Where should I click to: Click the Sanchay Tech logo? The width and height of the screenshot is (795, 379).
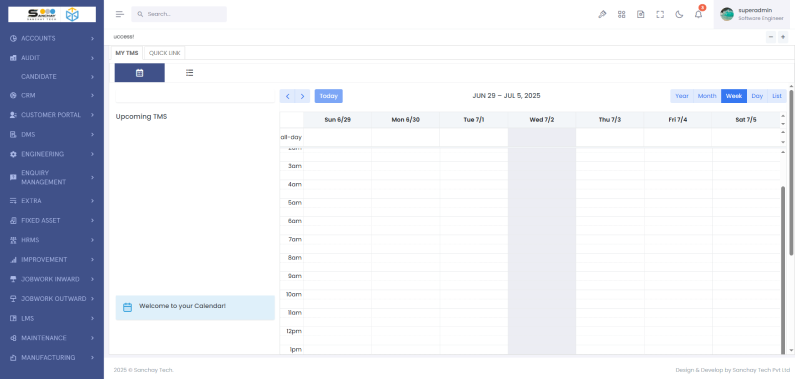point(52,14)
